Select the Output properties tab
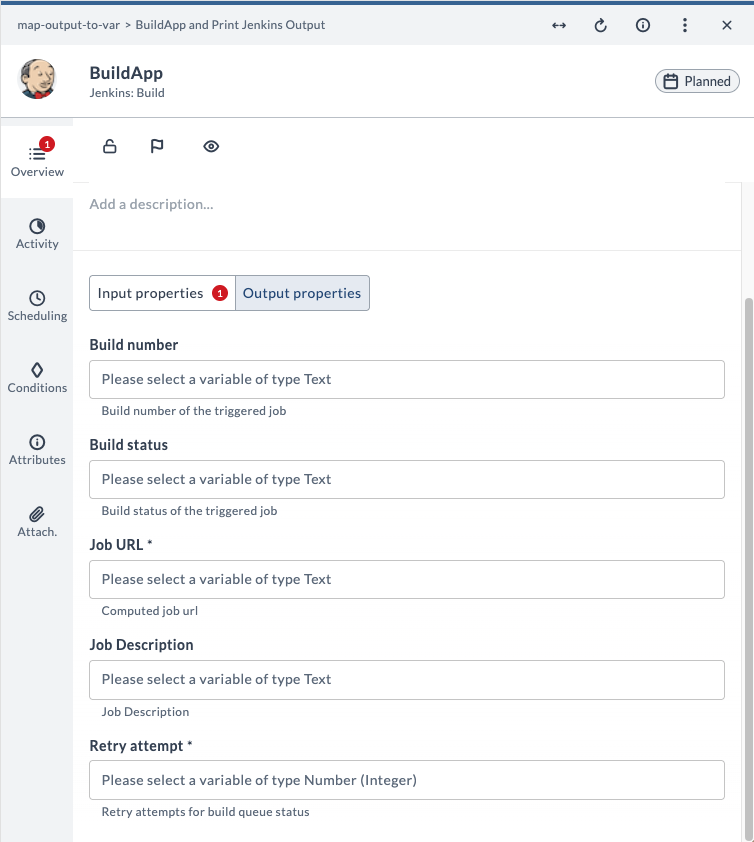The image size is (754, 842). (x=302, y=293)
